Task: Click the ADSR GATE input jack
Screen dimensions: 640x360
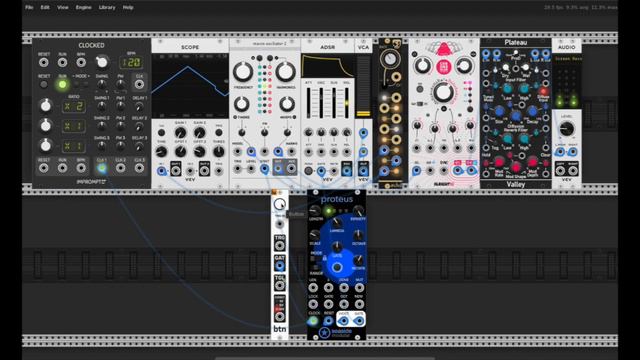Action: pyautogui.click(x=321, y=171)
